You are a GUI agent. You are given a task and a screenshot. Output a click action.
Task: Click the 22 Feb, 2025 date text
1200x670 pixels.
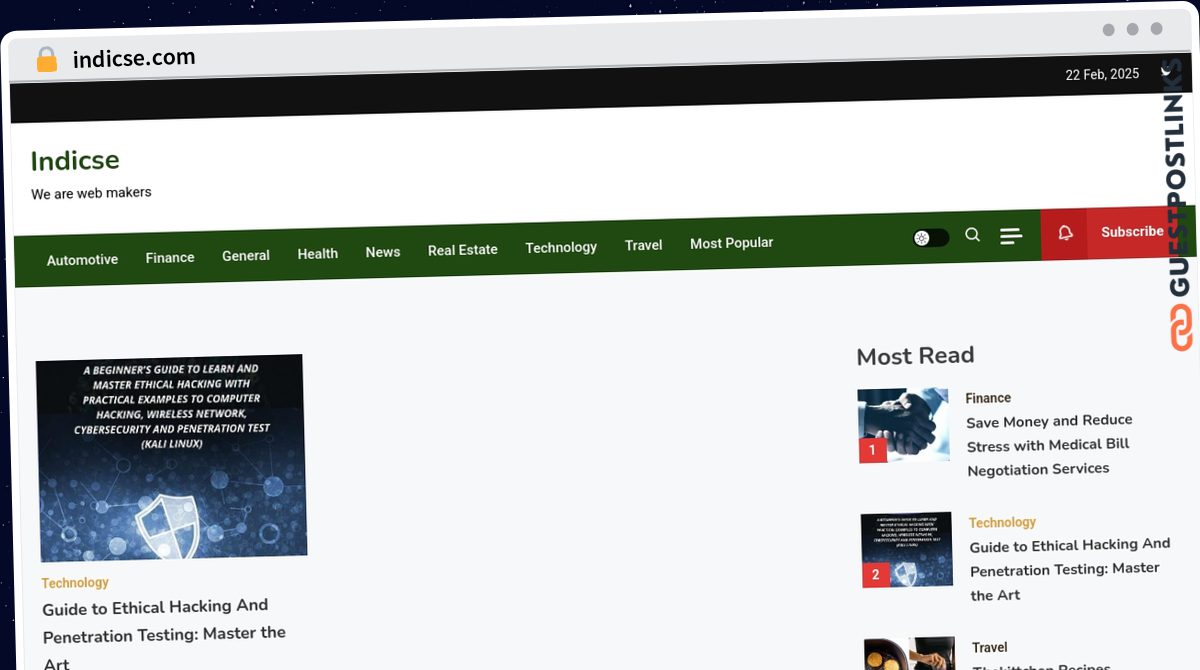pyautogui.click(x=1102, y=74)
